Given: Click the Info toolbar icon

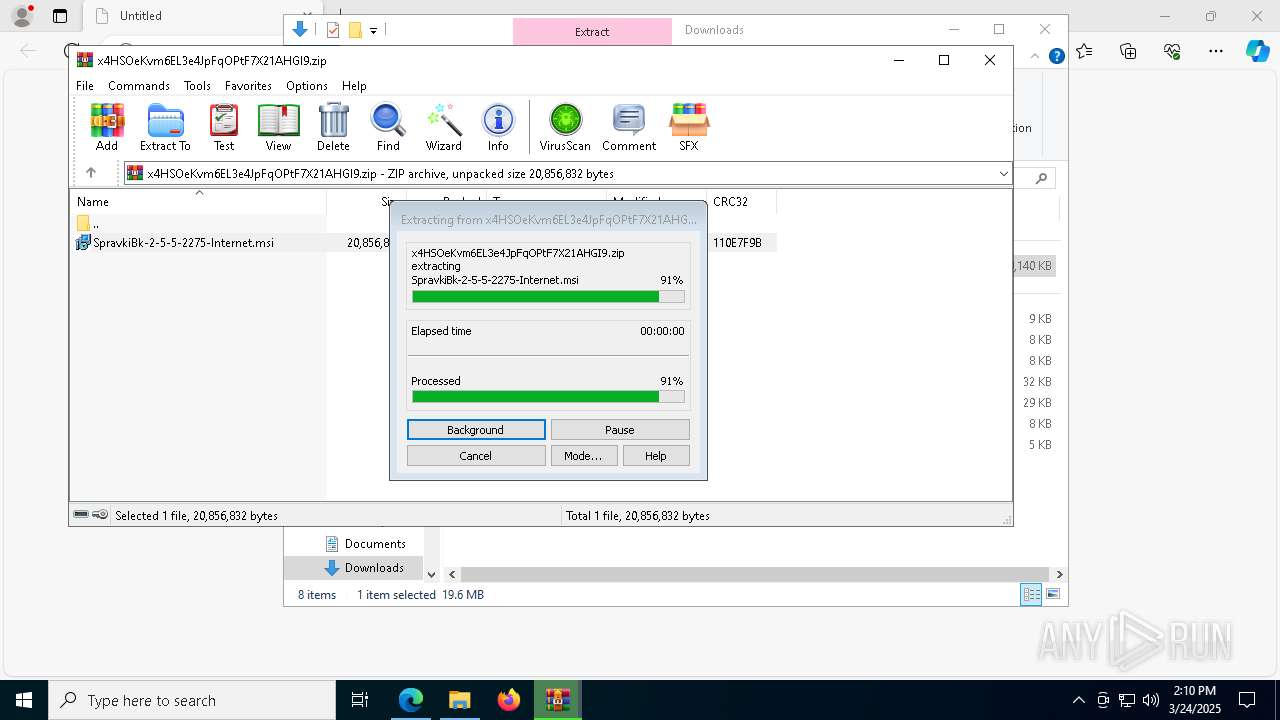Looking at the screenshot, I should (x=498, y=127).
